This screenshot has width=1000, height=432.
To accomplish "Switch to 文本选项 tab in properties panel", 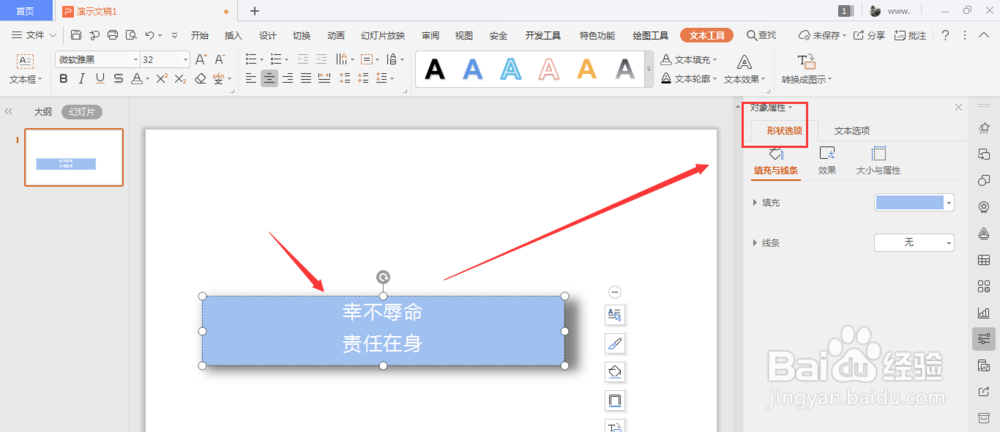I will pyautogui.click(x=852, y=131).
